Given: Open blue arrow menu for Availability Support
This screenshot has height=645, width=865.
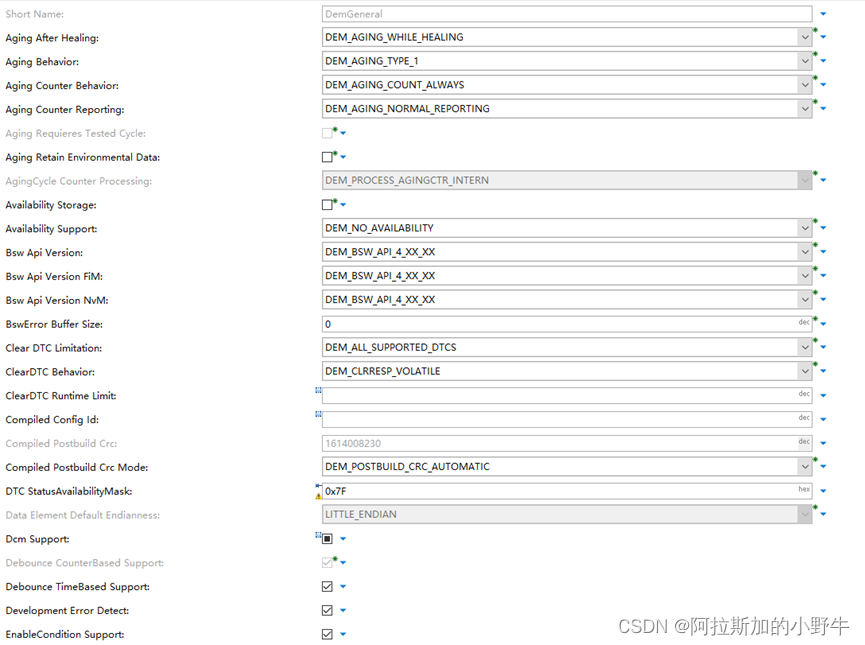Looking at the screenshot, I should [x=823, y=228].
